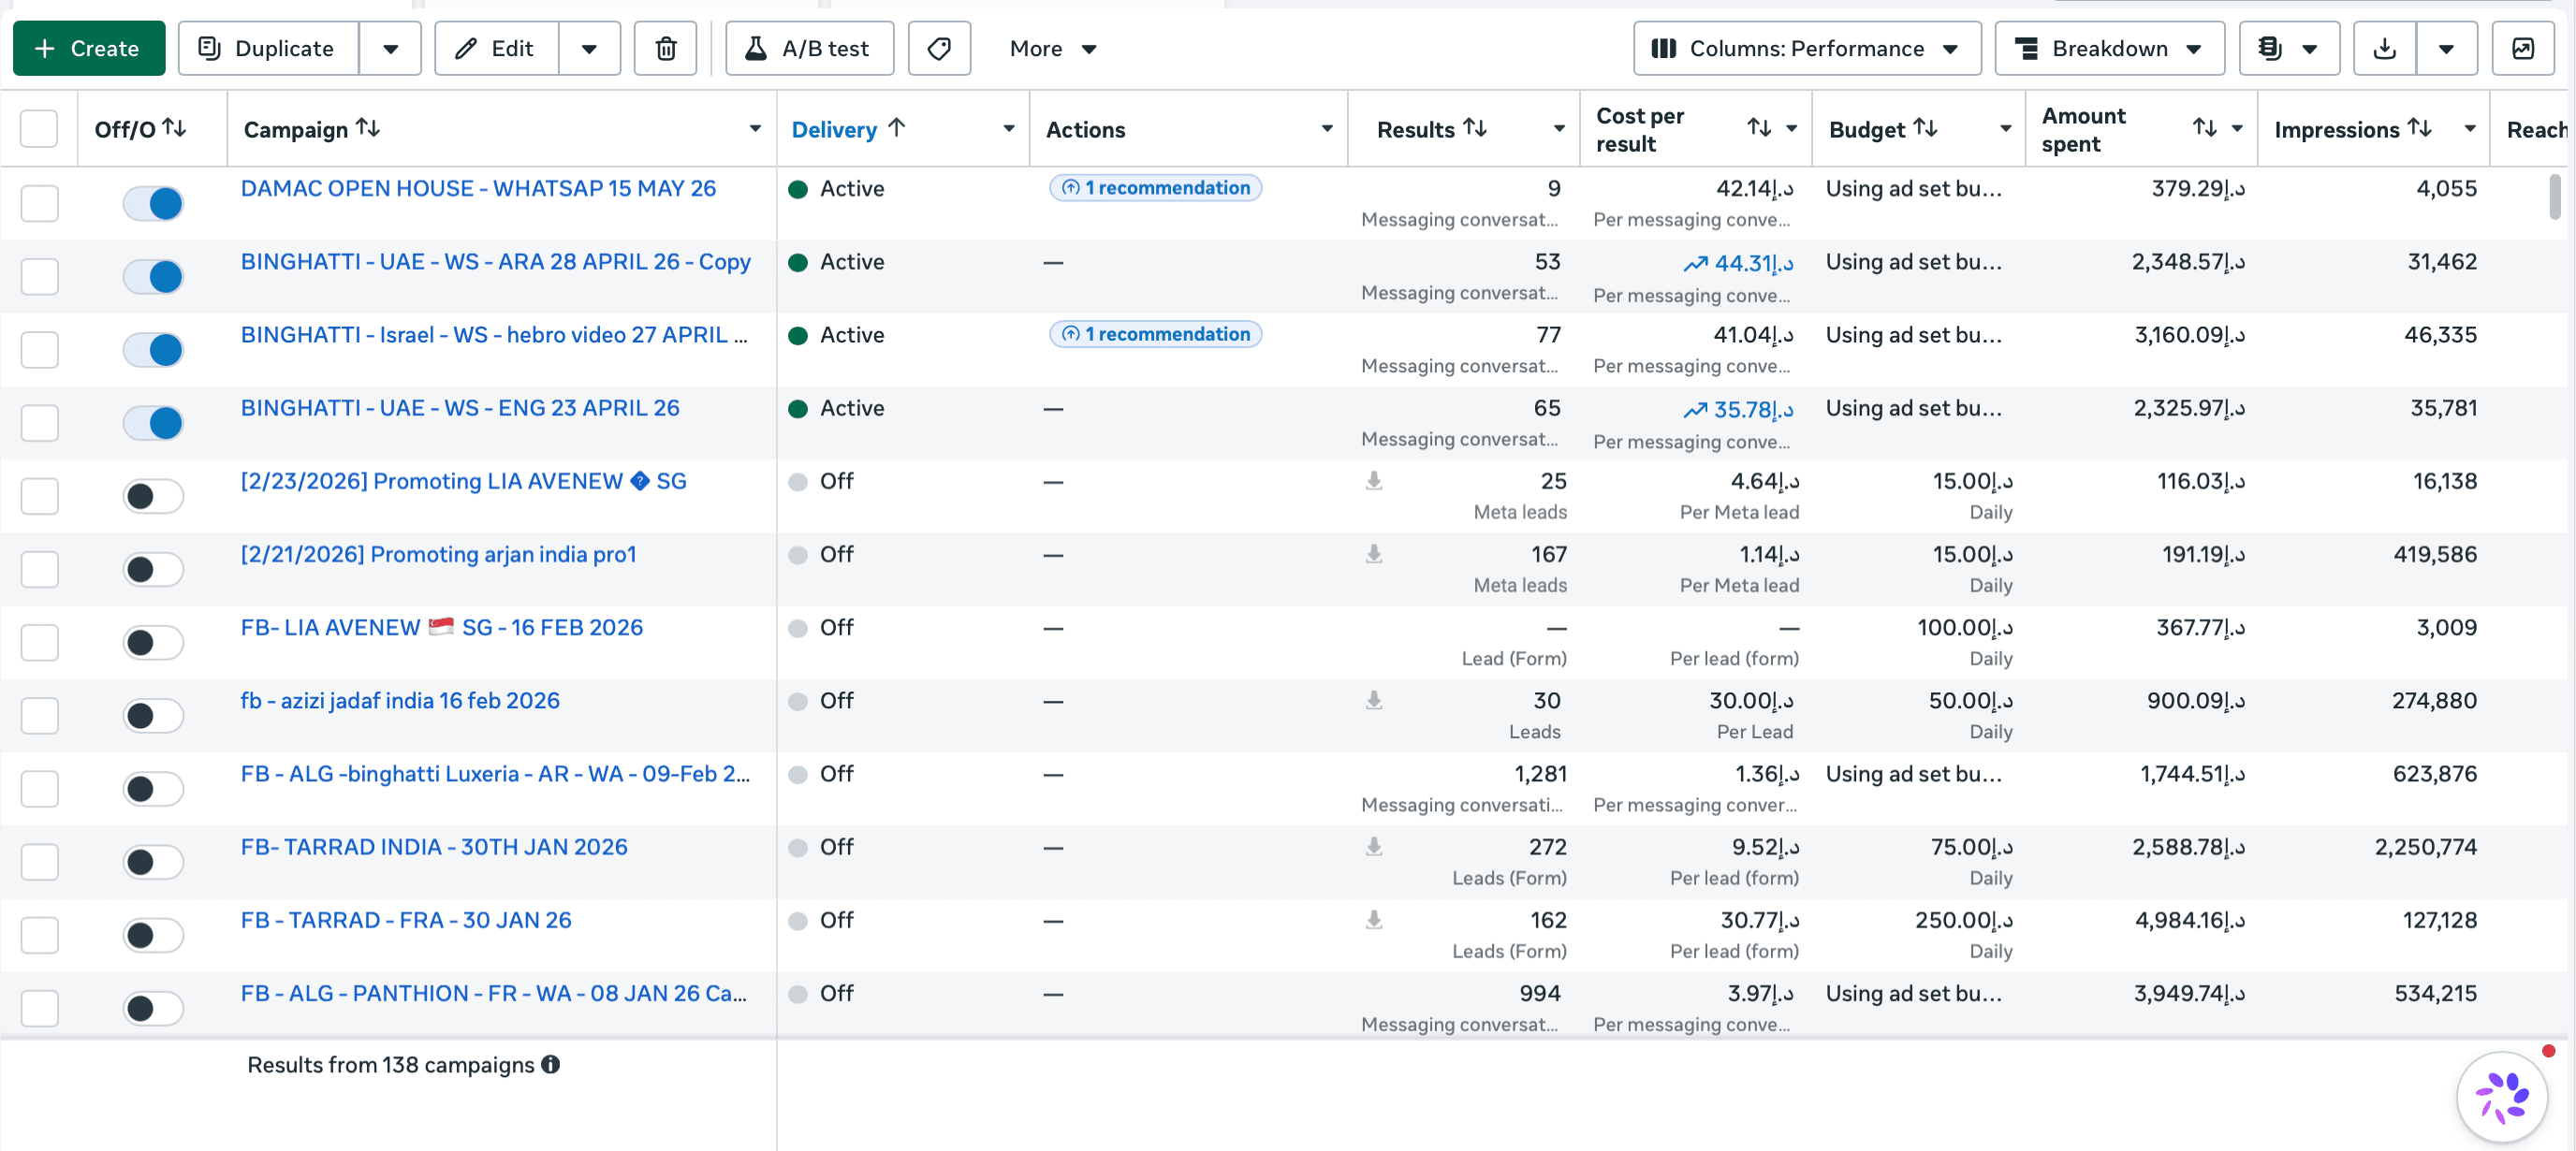Sort by Off/On column arrows

point(175,128)
